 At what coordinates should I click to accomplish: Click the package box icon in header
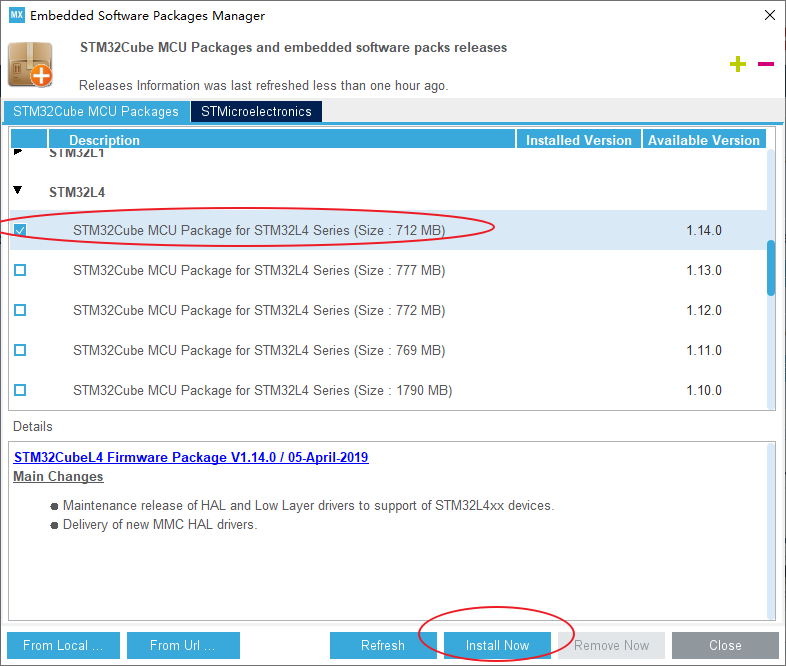pyautogui.click(x=31, y=66)
